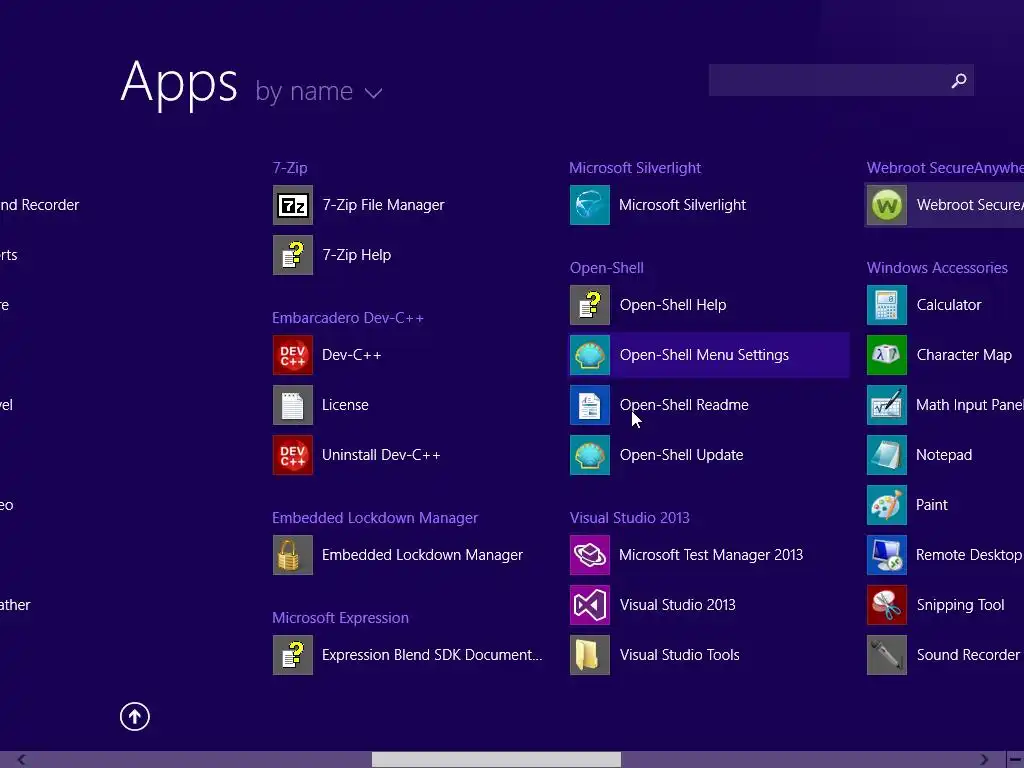Expand the 'by name' sort dropdown

tap(319, 91)
